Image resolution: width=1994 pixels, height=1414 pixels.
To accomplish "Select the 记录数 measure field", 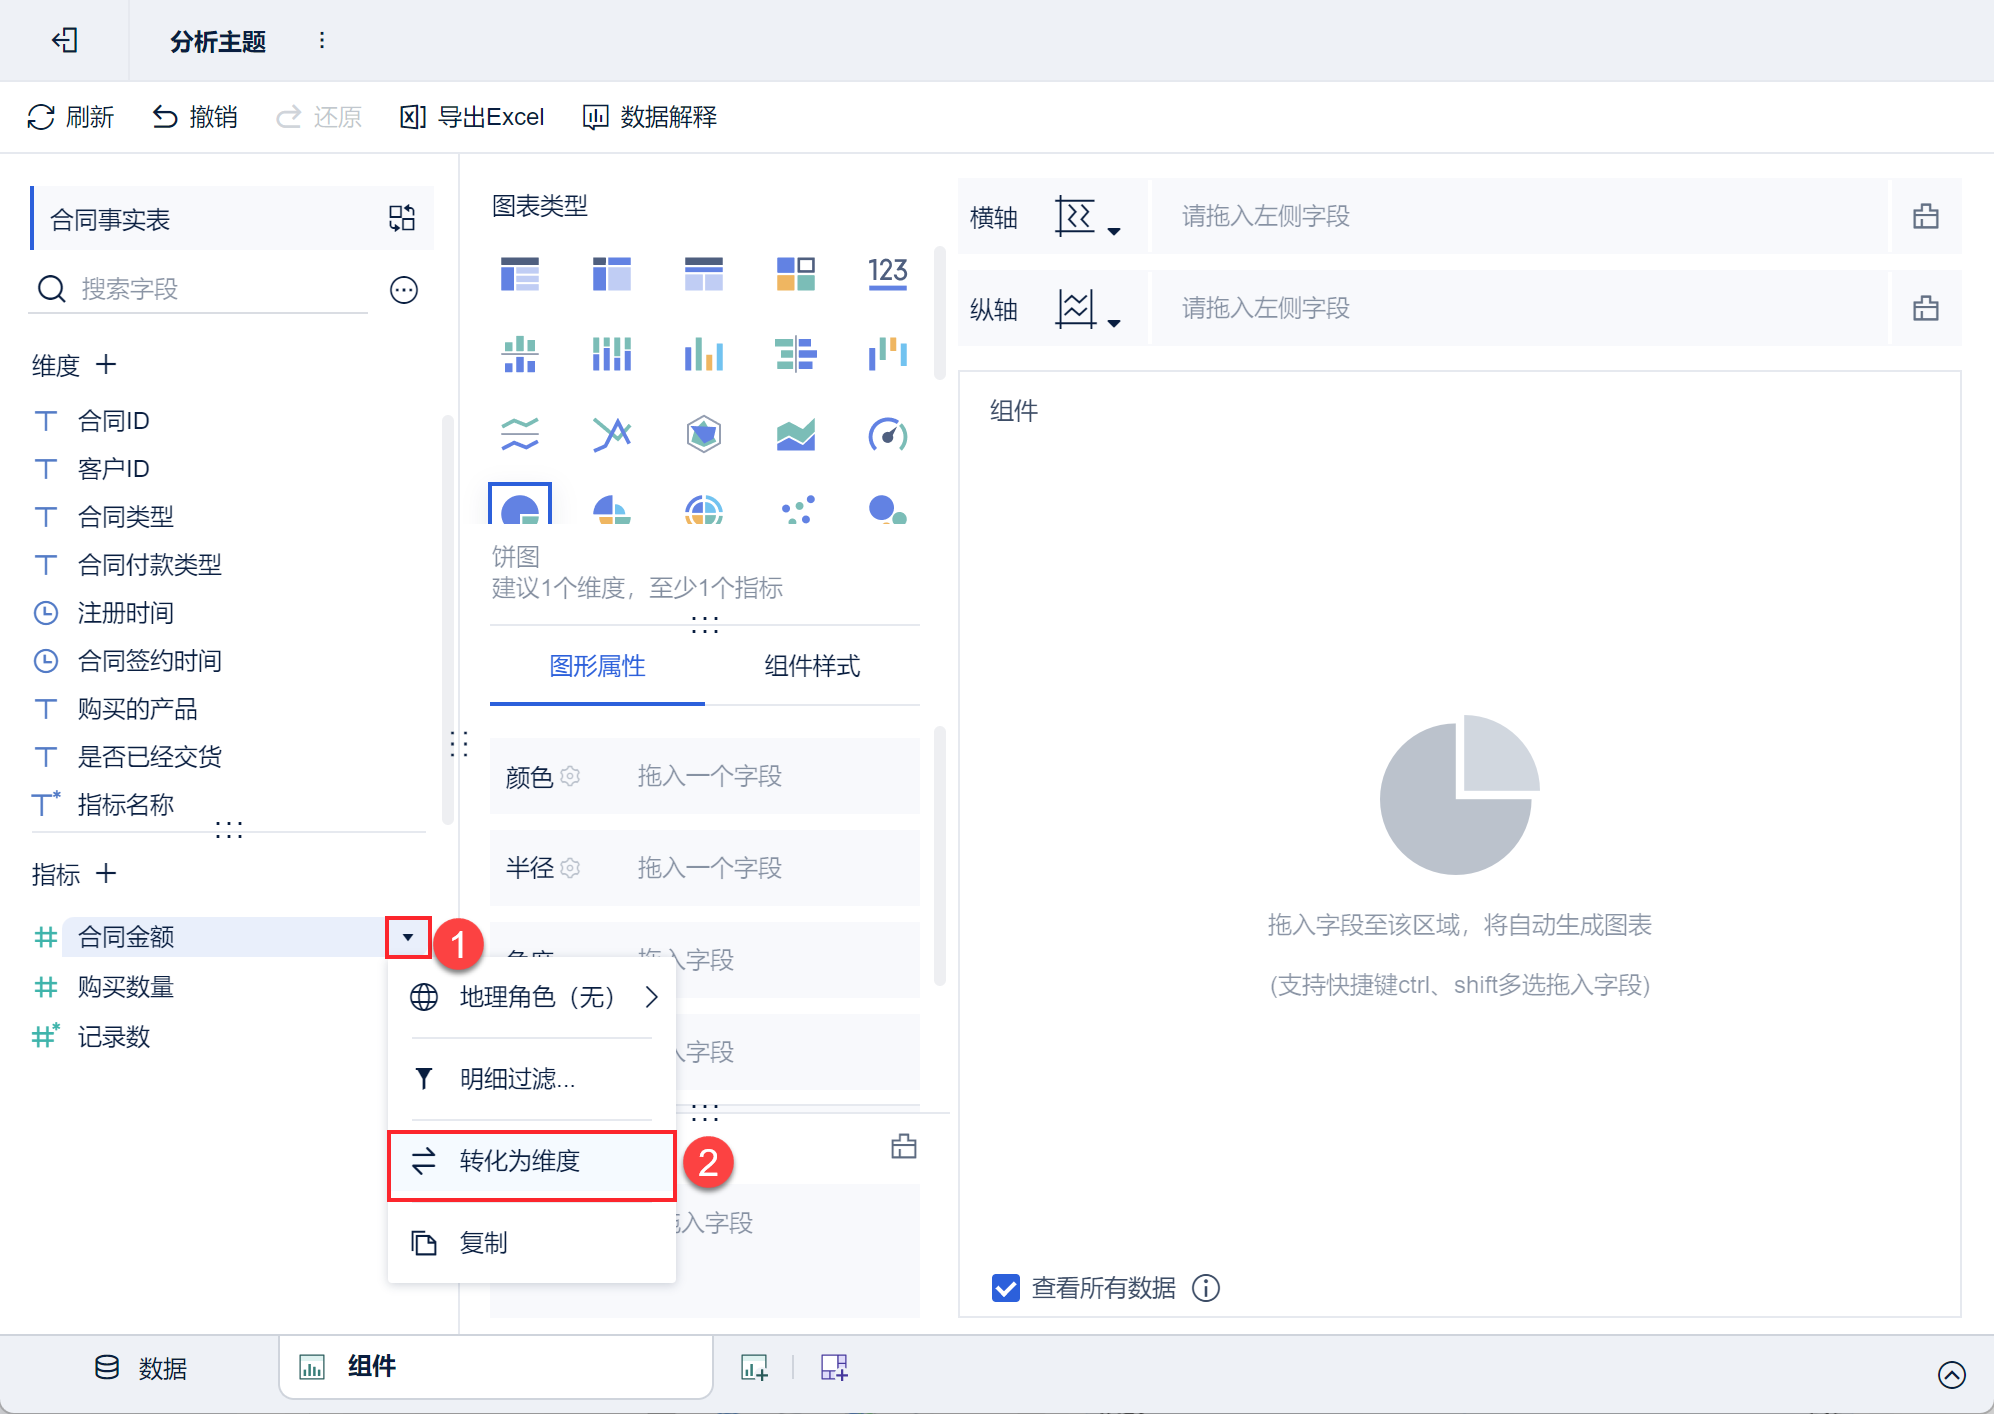I will click(114, 1037).
